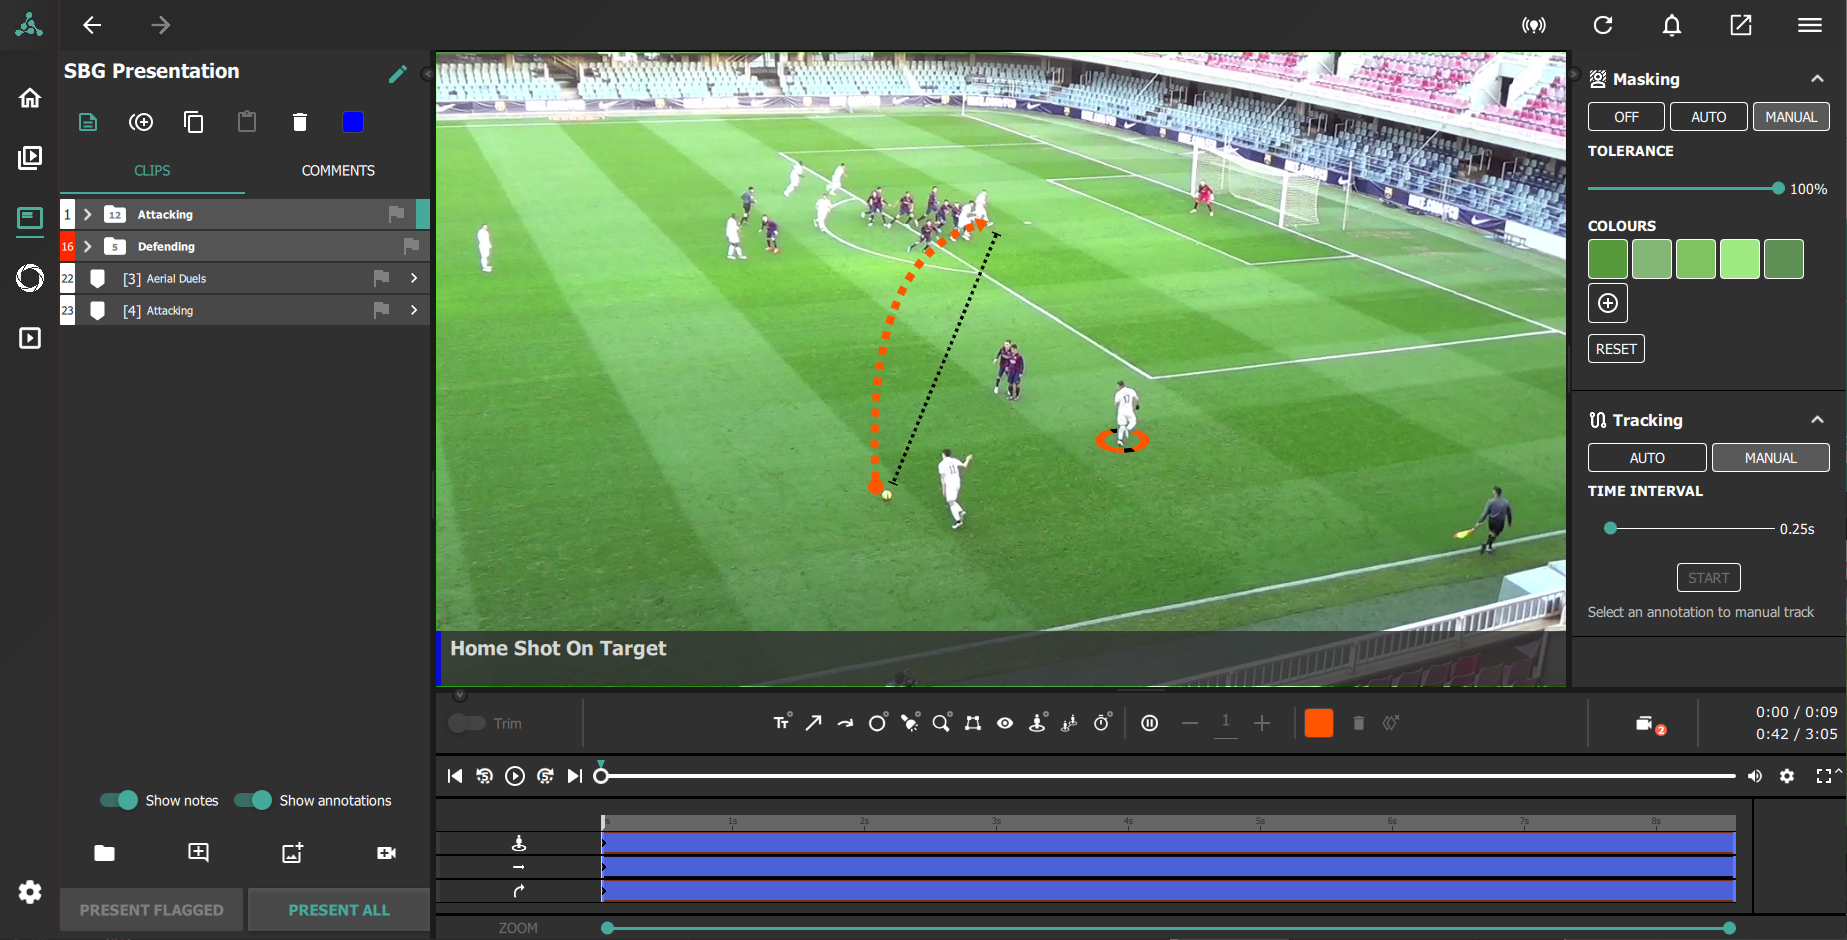
Task: Select the curved arrow tool
Action: point(846,722)
